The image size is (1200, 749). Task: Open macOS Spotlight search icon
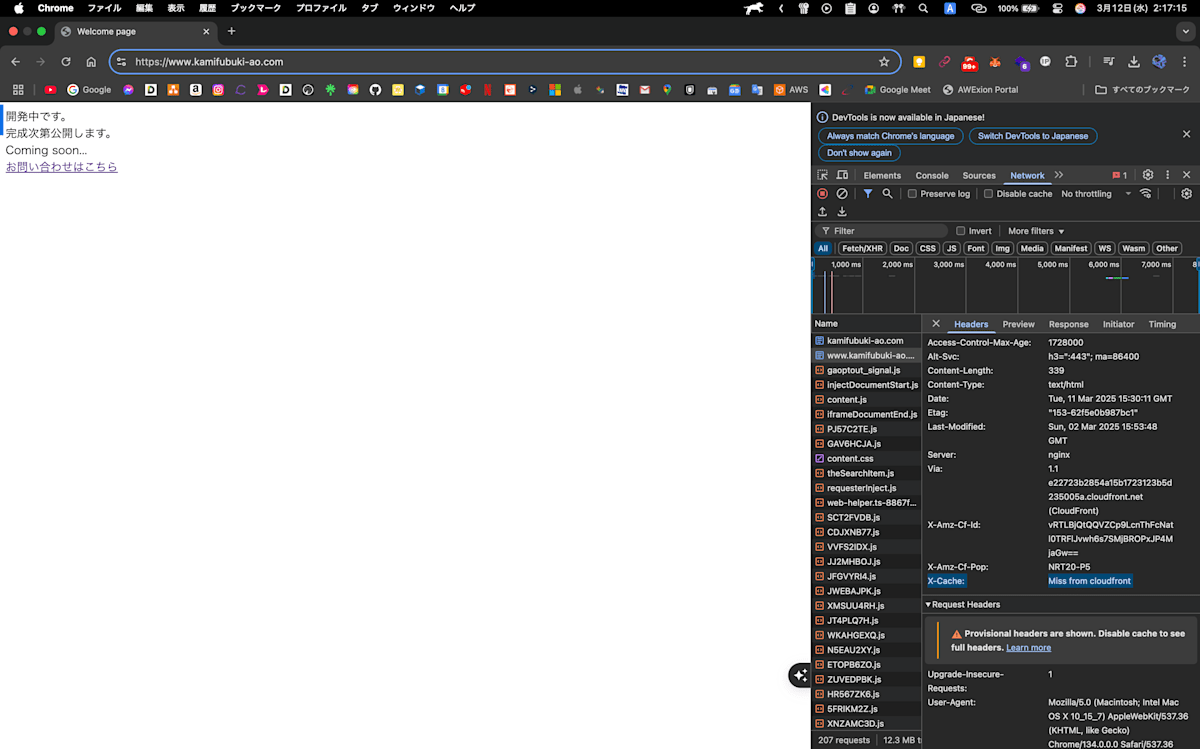923,8
